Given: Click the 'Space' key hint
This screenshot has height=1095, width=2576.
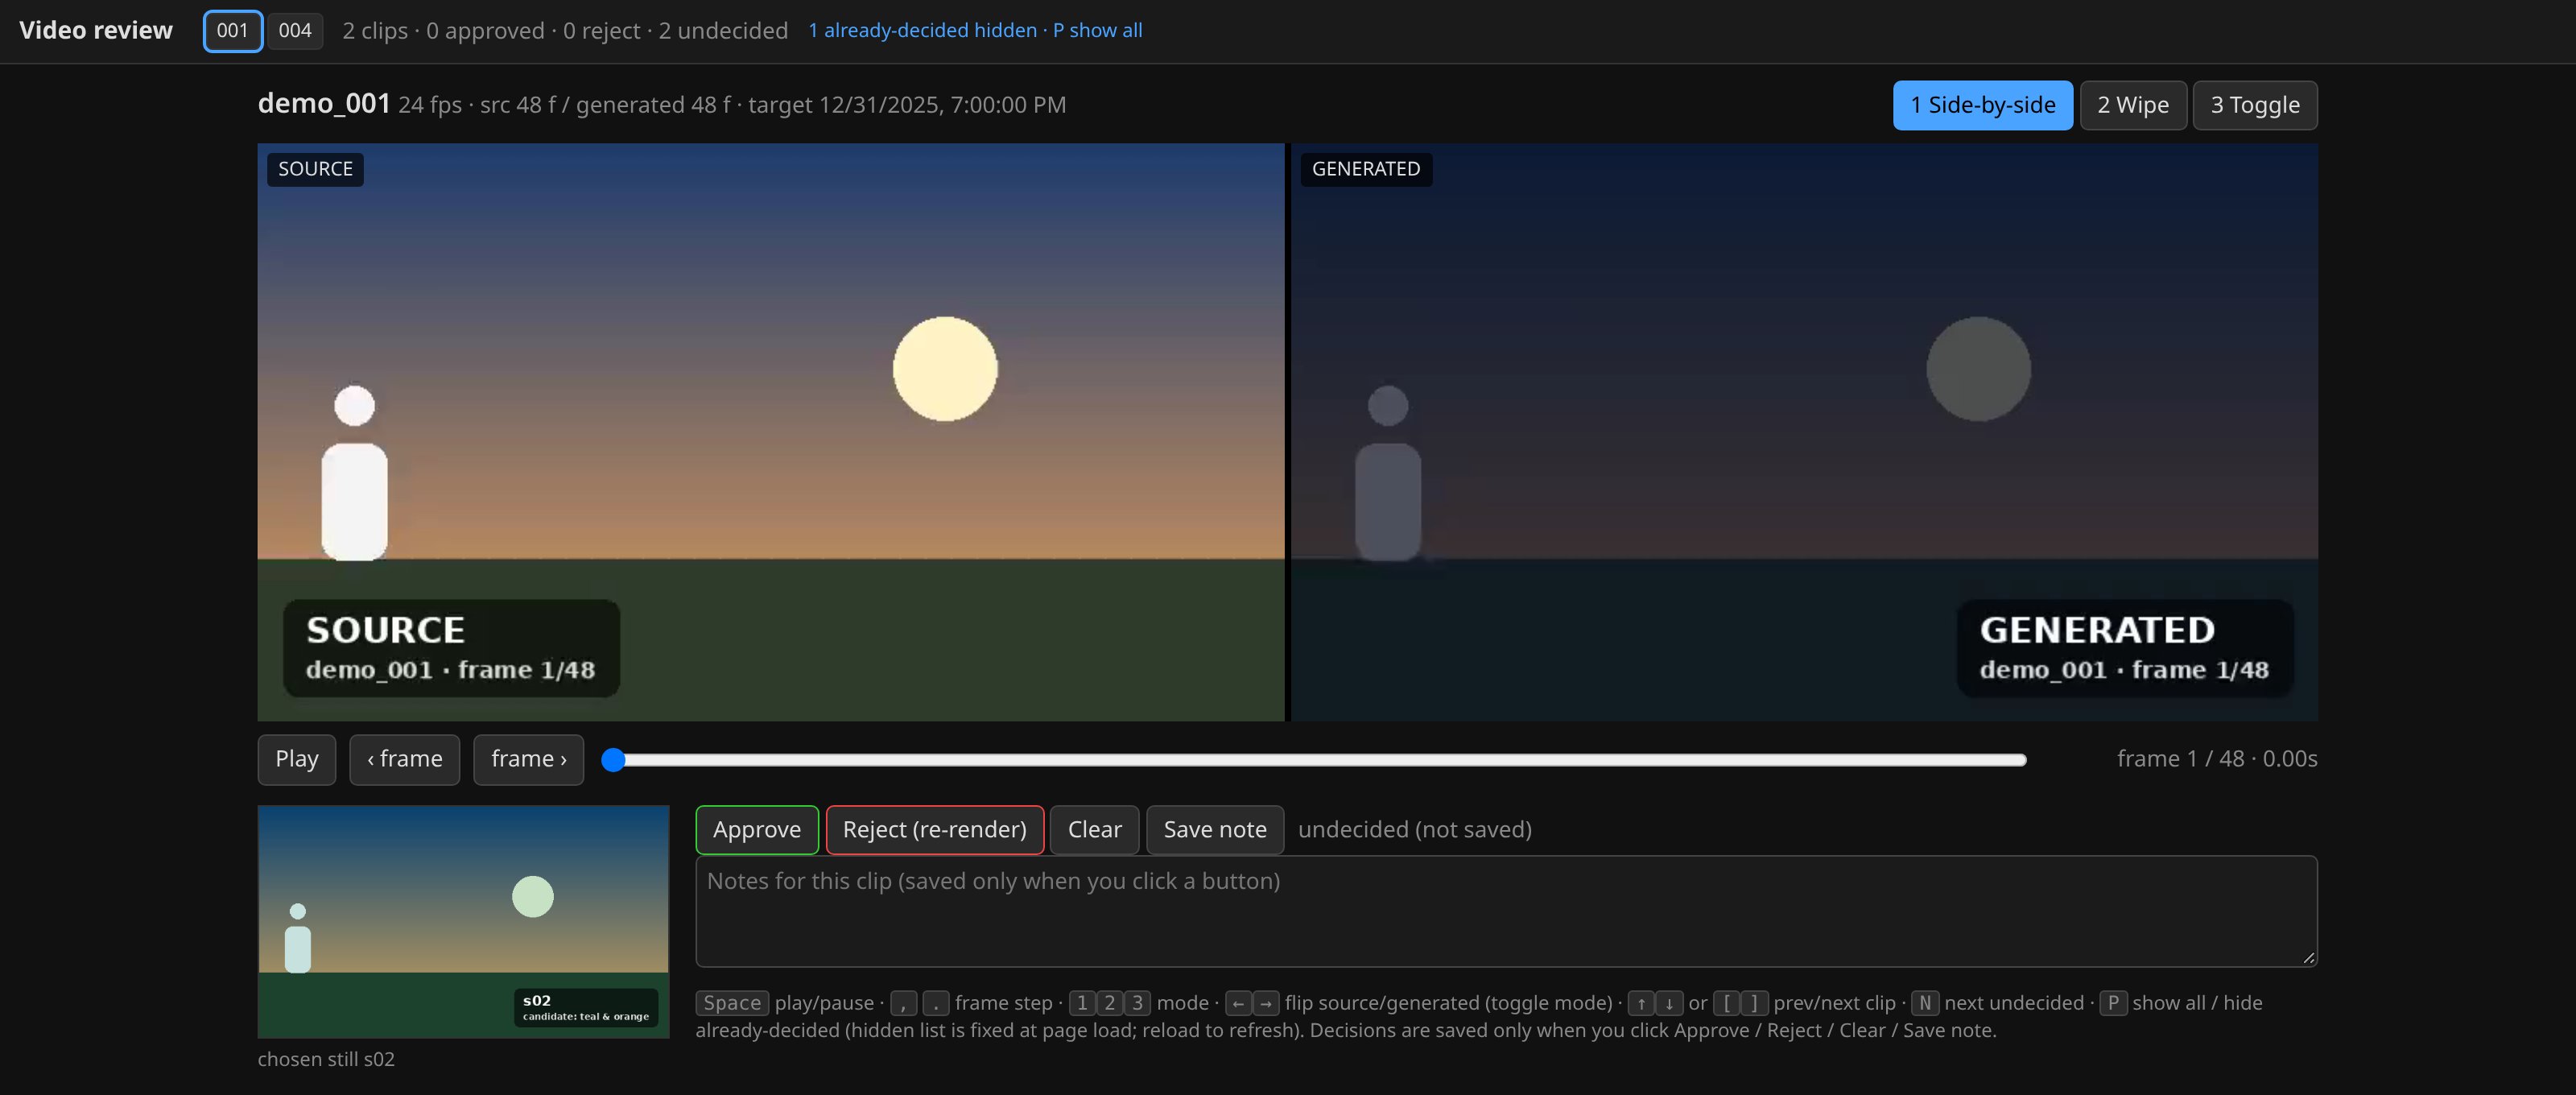Looking at the screenshot, I should coord(732,1003).
